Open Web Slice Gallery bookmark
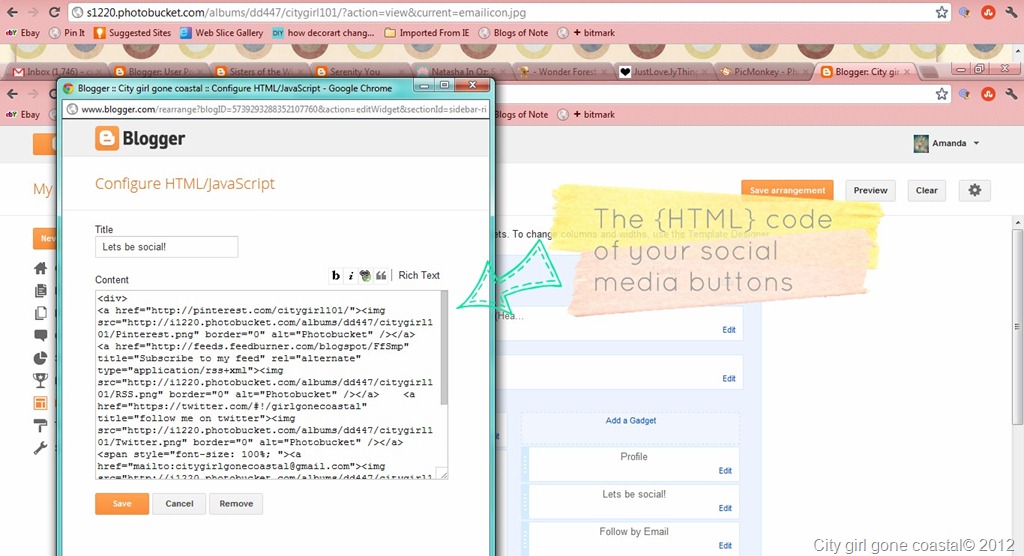 coord(221,33)
